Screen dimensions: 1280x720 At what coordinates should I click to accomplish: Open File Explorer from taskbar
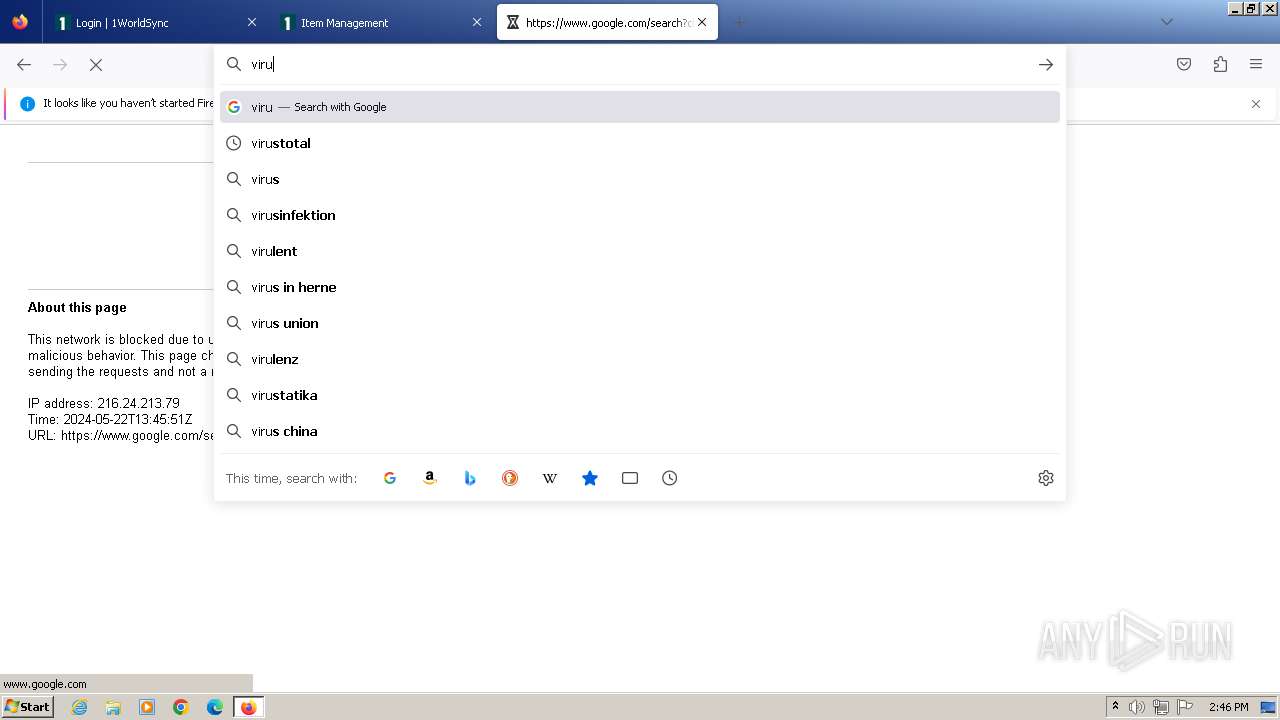click(x=113, y=707)
